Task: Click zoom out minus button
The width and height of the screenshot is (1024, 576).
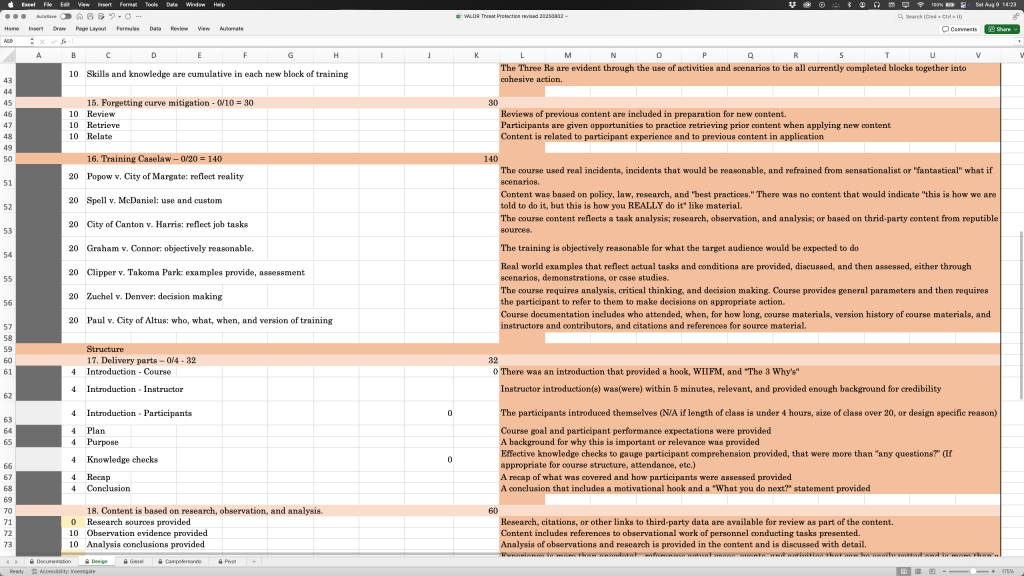Action: point(944,571)
